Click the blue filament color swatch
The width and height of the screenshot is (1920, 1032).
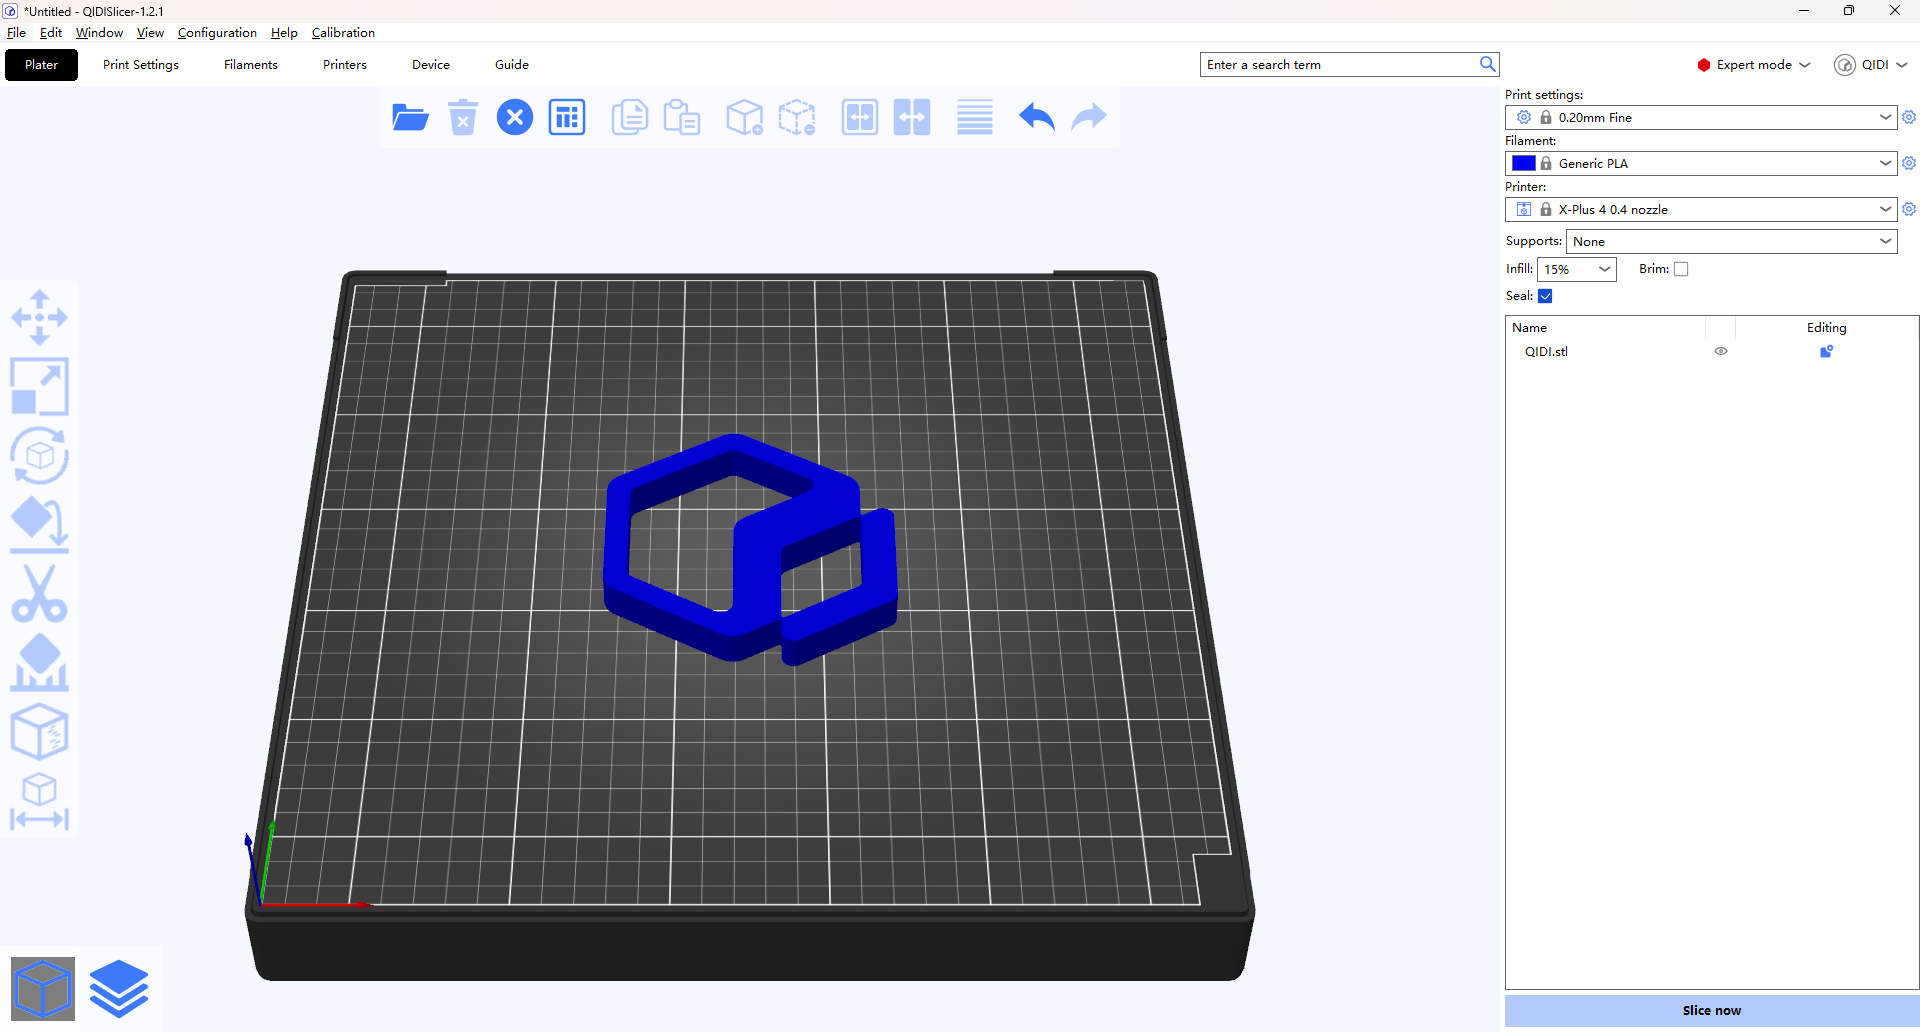1524,164
